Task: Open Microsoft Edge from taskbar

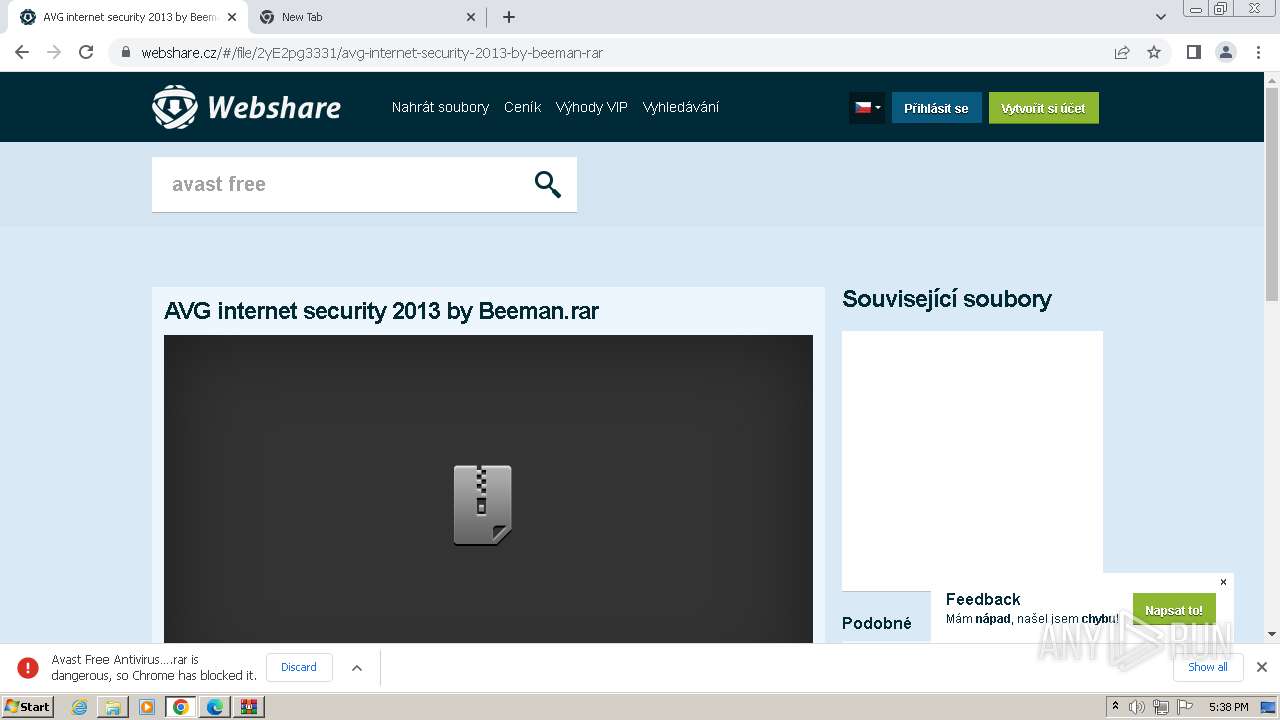Action: (215, 707)
